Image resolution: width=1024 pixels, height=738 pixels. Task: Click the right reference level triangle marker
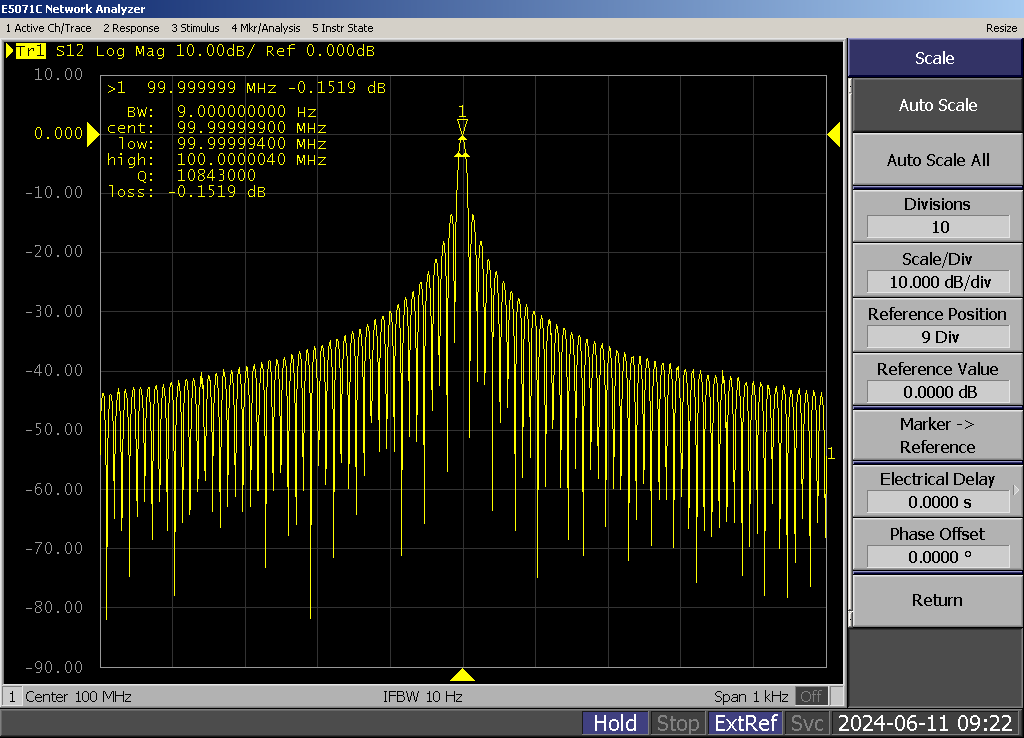(x=833, y=134)
